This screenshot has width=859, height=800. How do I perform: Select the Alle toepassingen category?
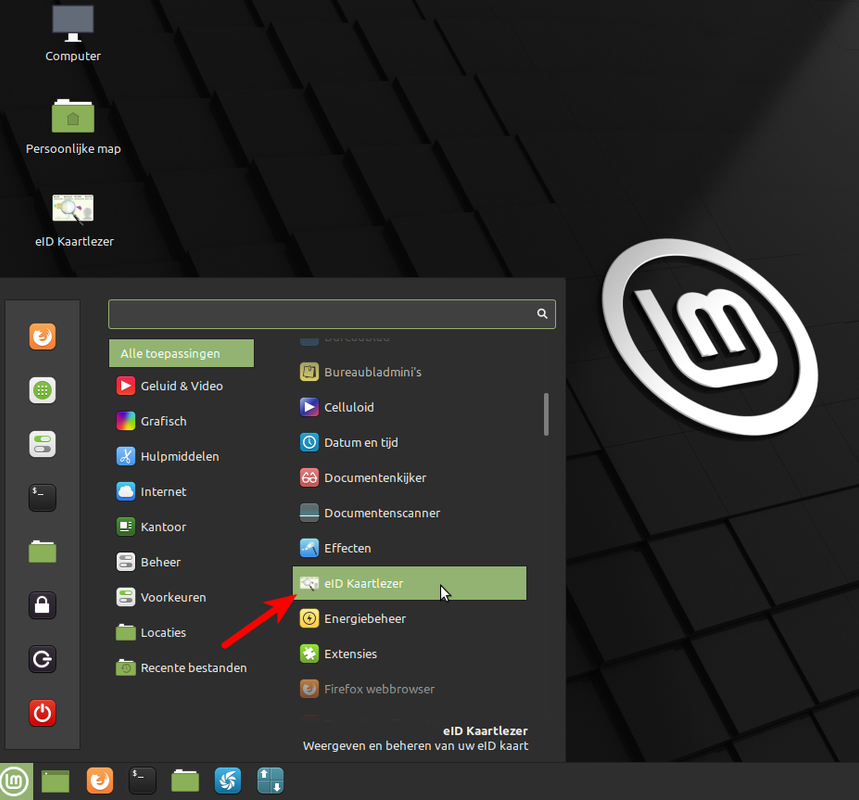[181, 353]
